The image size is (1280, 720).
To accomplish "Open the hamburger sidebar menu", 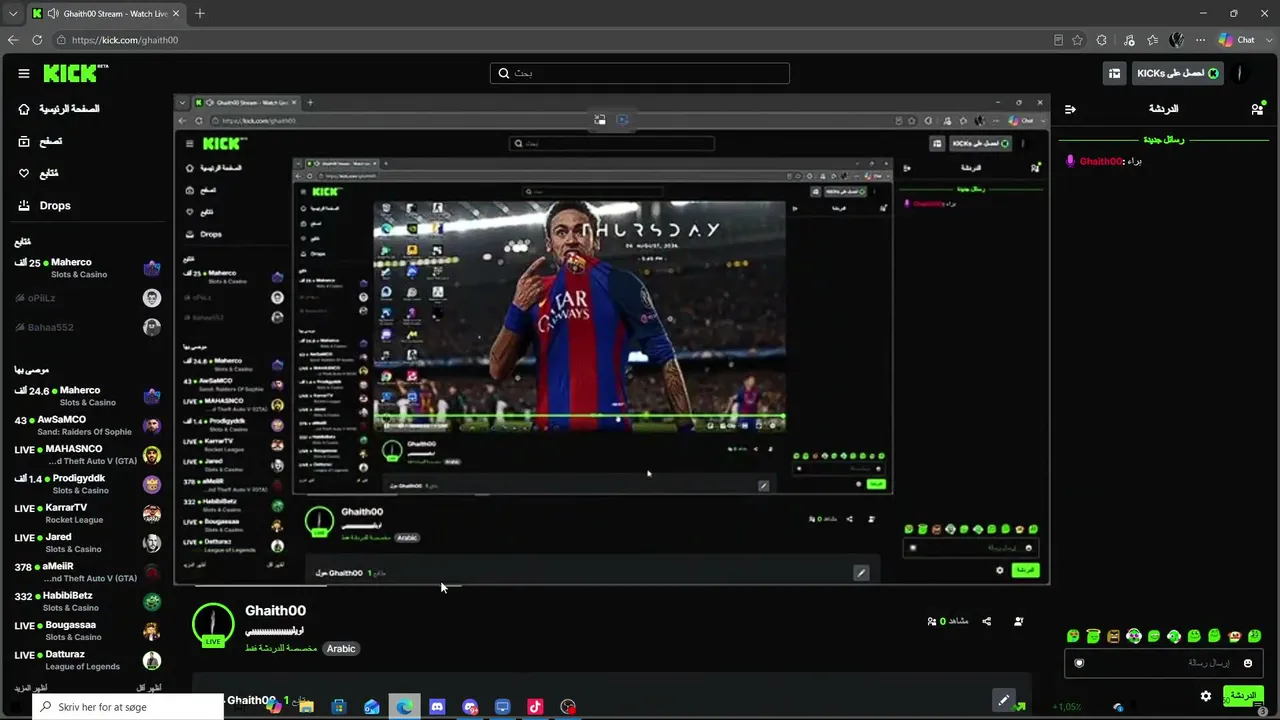I will coord(24,73).
